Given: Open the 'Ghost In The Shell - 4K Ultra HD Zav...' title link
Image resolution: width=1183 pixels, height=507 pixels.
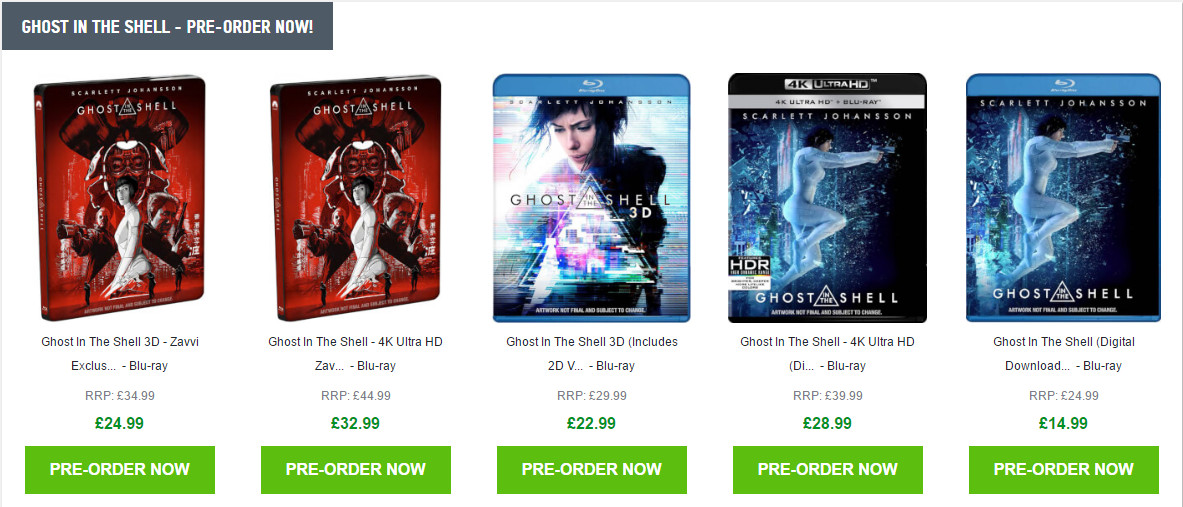Looking at the screenshot, I should point(355,354).
